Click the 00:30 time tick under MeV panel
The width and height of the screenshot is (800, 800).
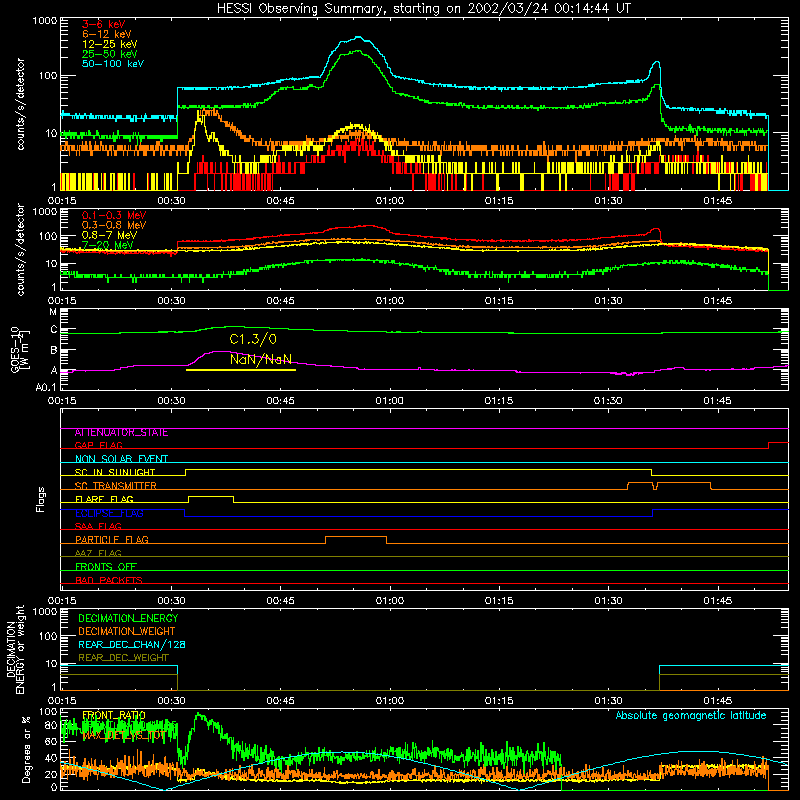(171, 301)
